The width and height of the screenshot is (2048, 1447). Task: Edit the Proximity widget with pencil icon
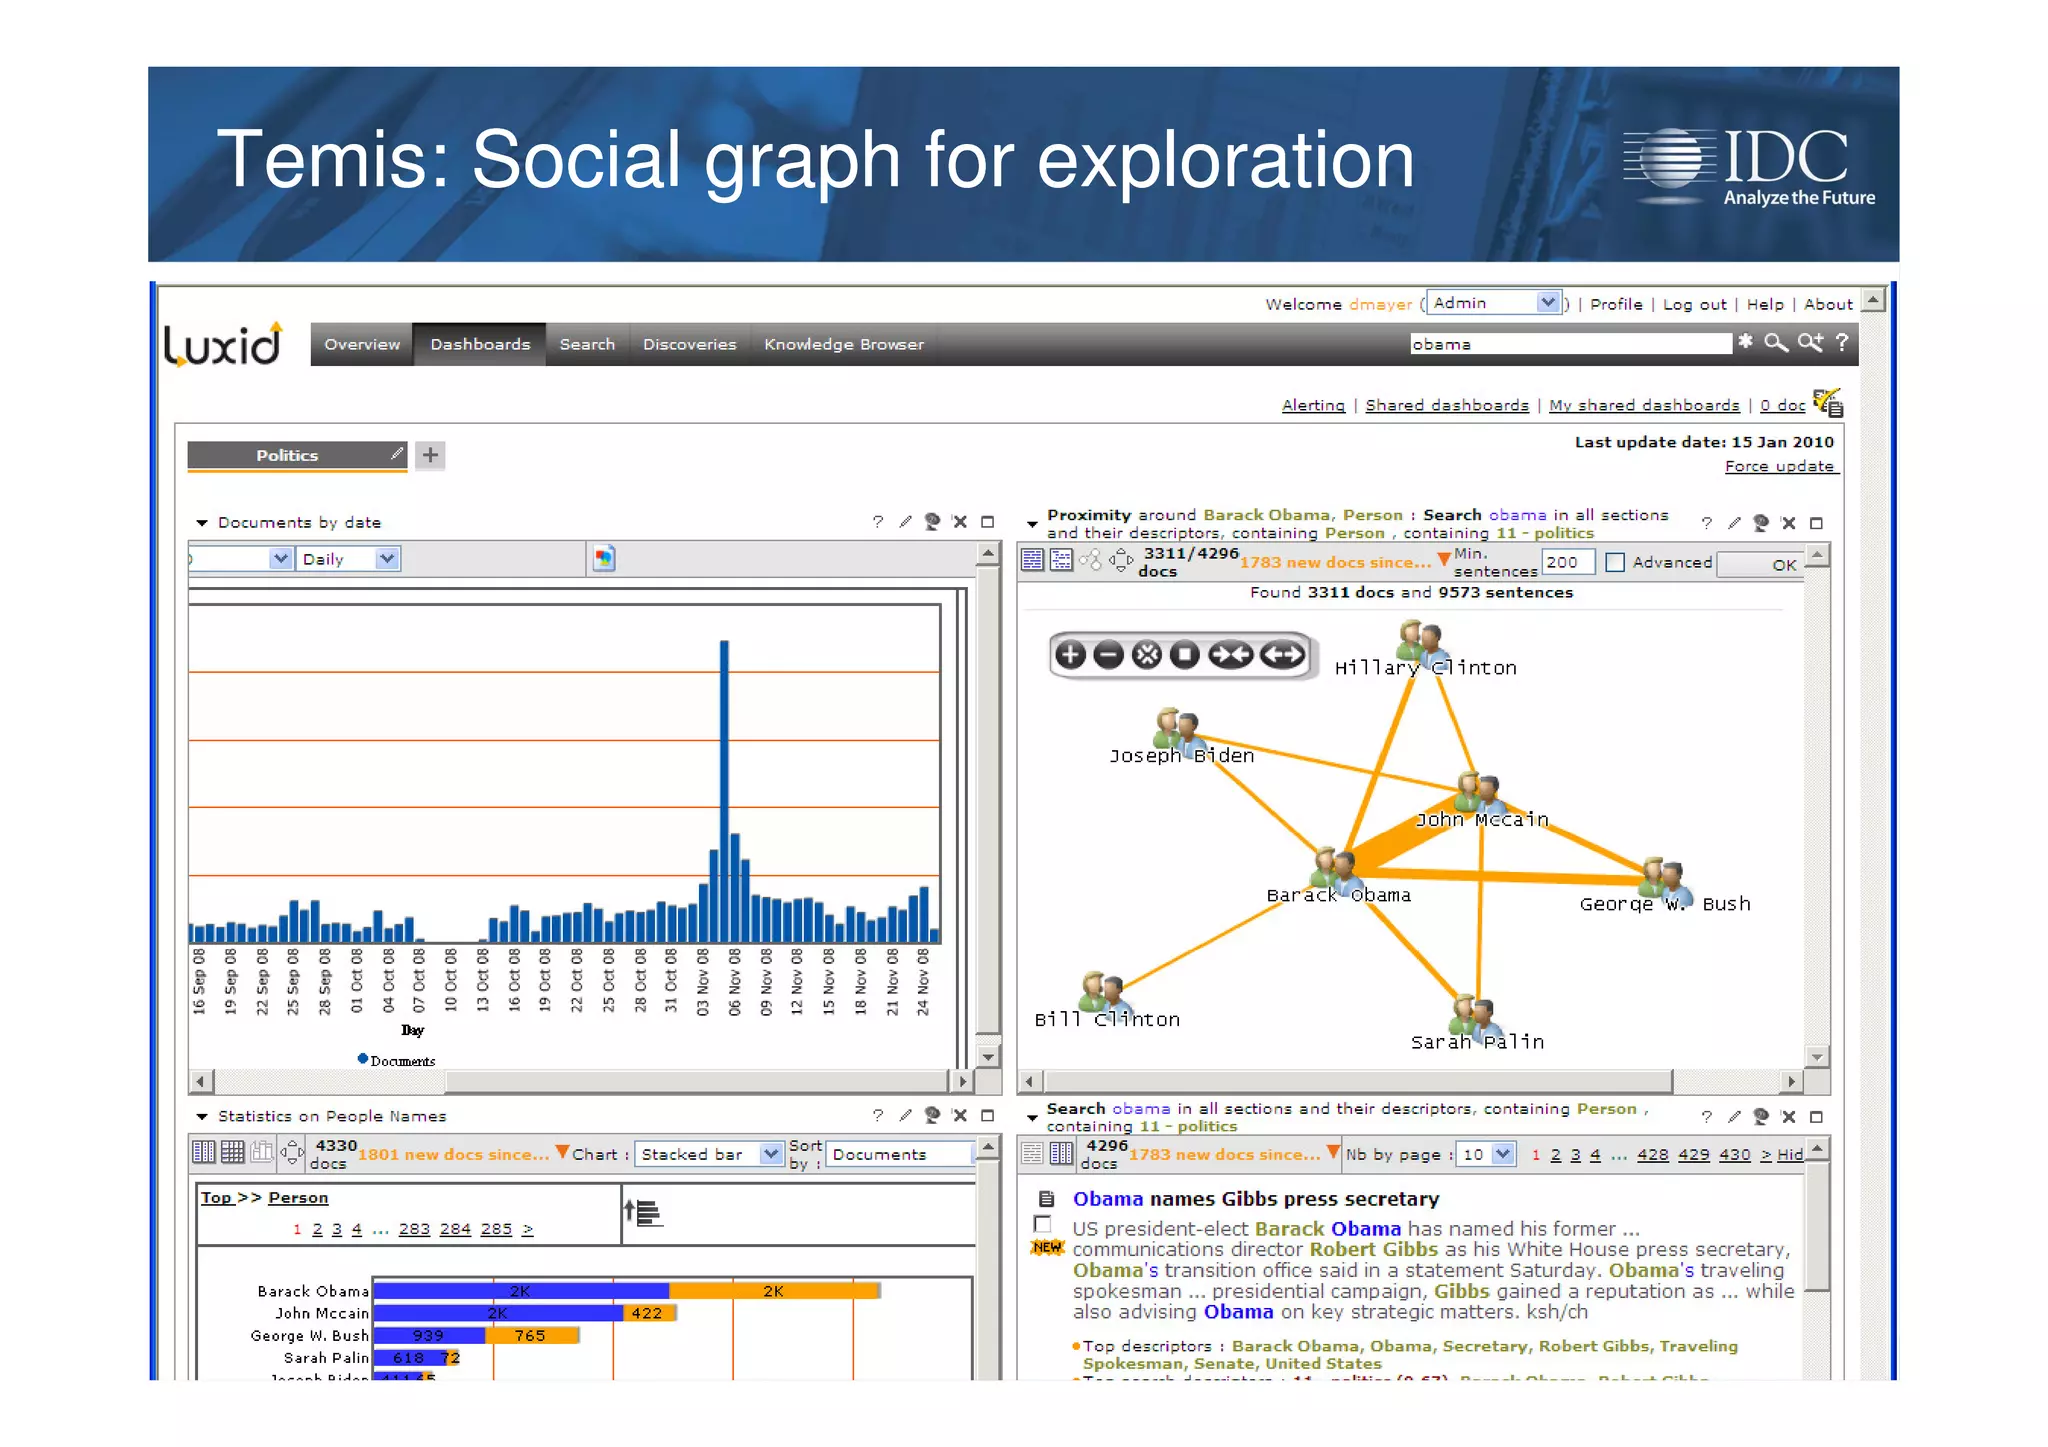1734,523
